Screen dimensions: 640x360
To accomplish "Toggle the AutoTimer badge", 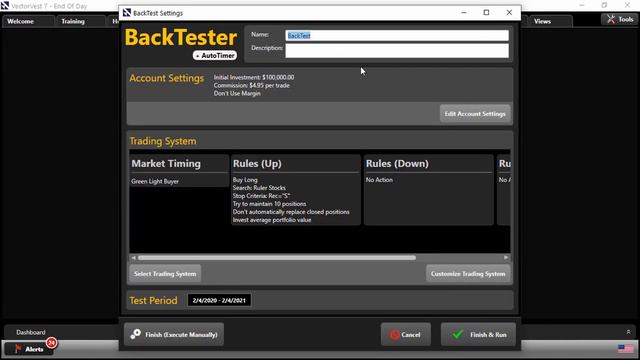I will [x=215, y=56].
